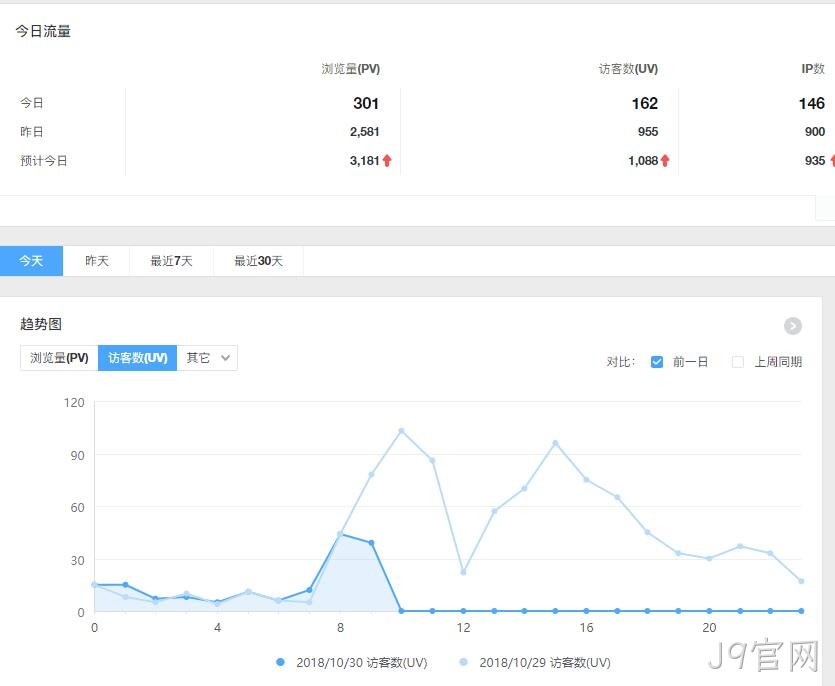Click today's PV value 301
This screenshot has width=835, height=686.
click(366, 103)
